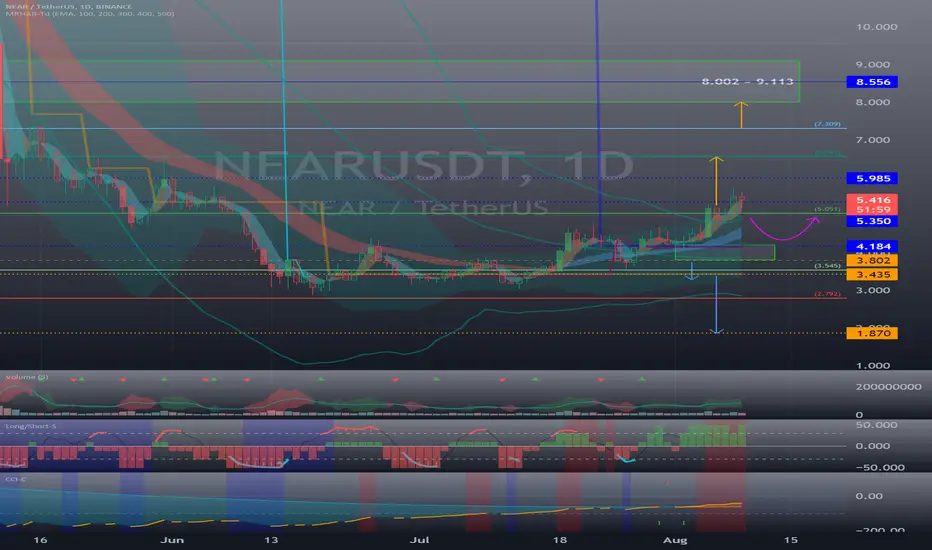The width and height of the screenshot is (932, 550).
Task: Click the 13 date on the time axis
Action: pyautogui.click(x=271, y=540)
